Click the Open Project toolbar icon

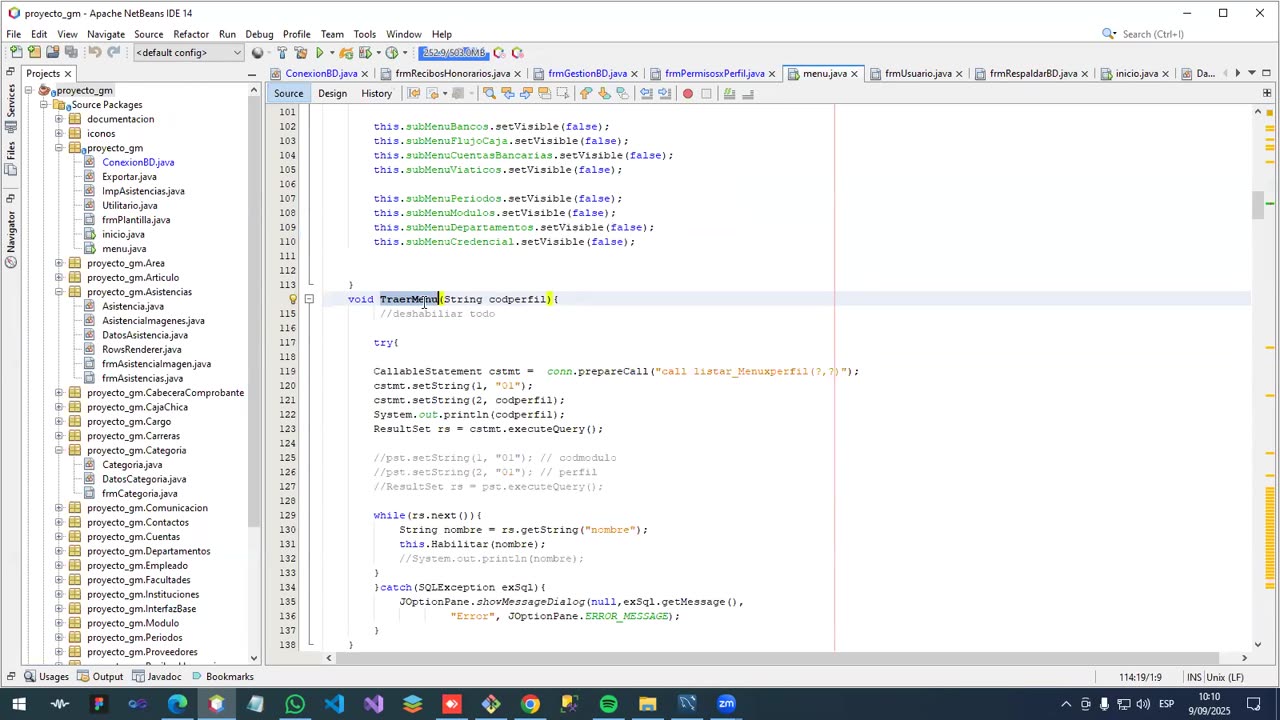(x=52, y=52)
